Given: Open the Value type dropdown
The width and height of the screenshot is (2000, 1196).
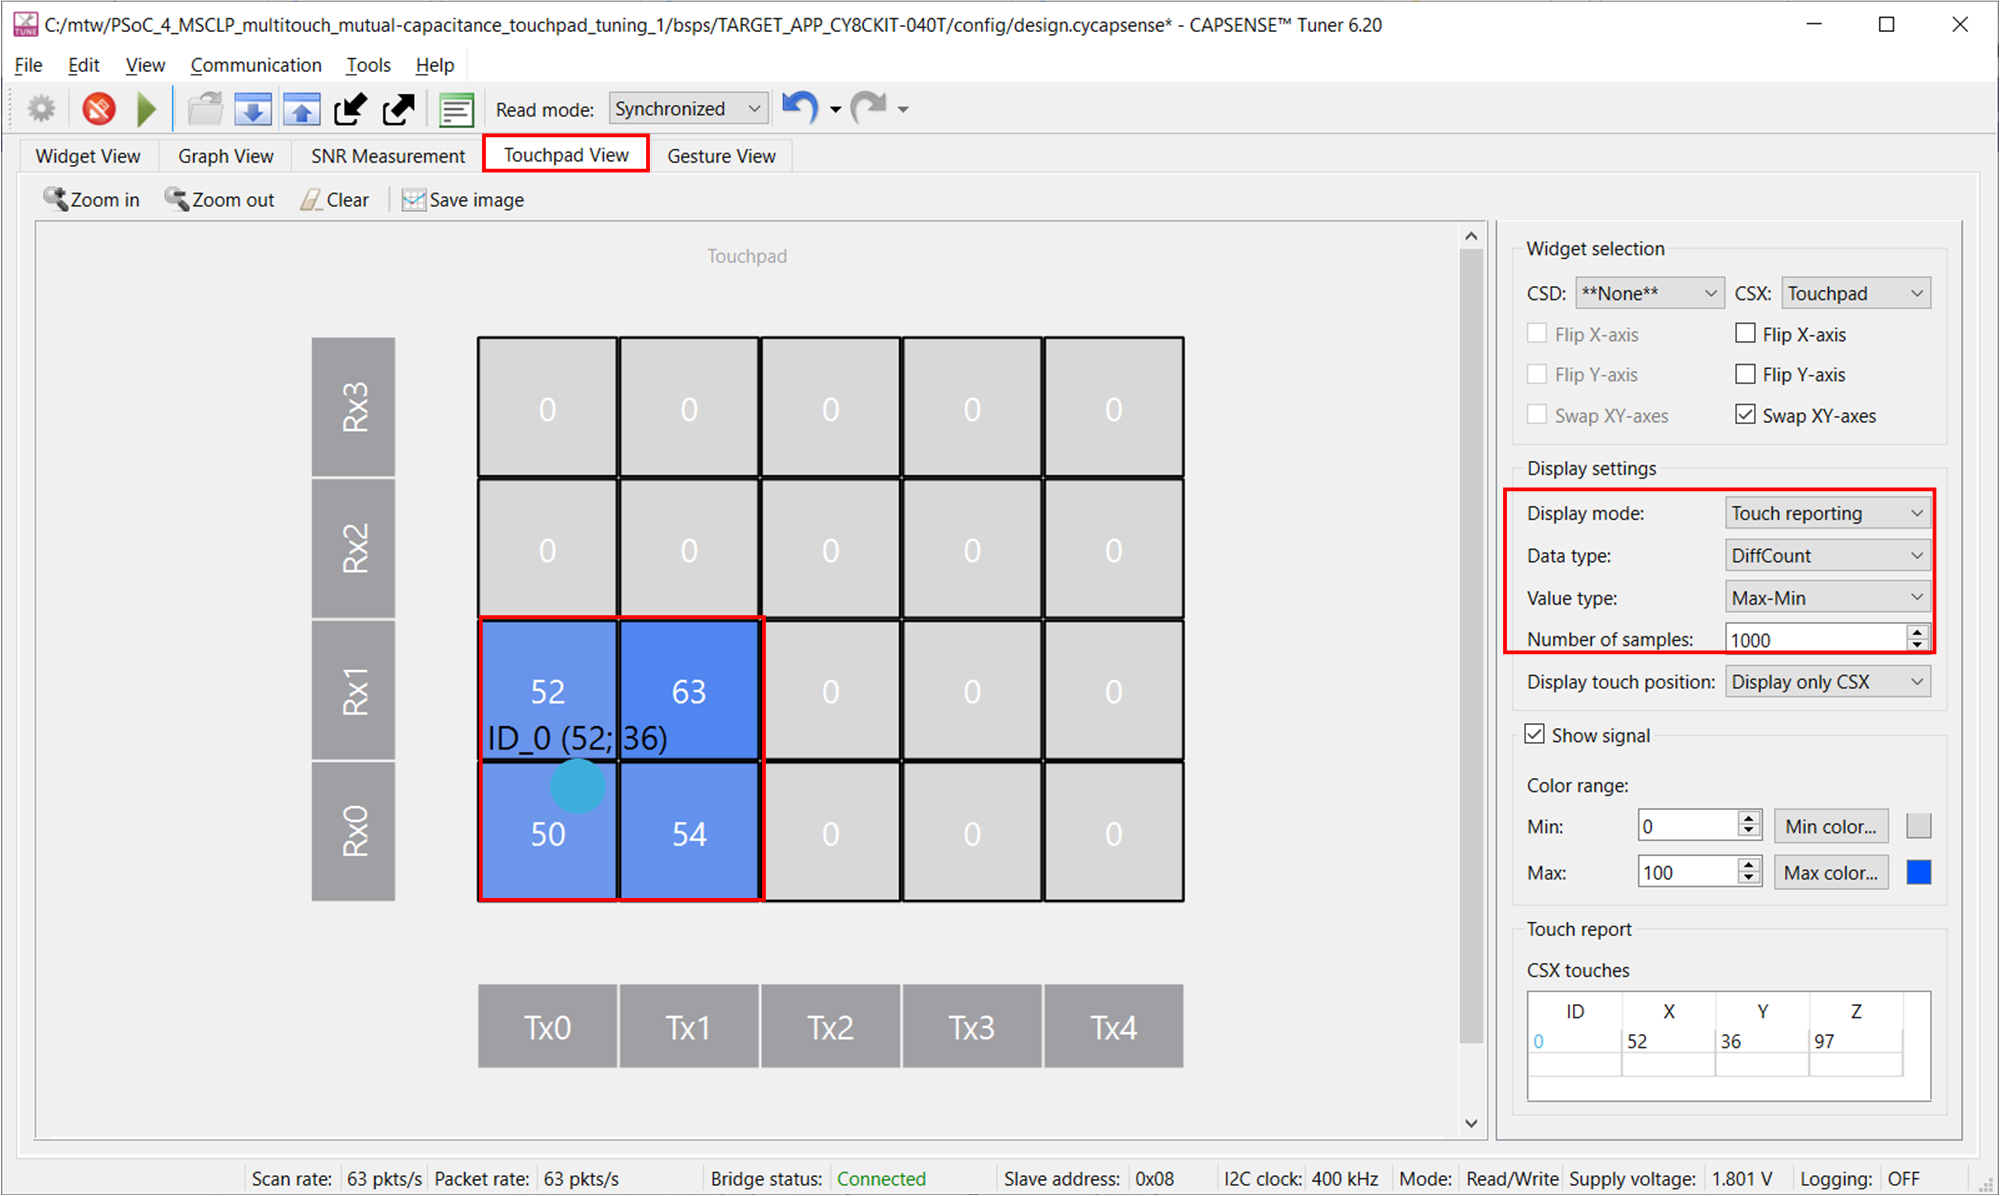Looking at the screenshot, I should (1826, 597).
